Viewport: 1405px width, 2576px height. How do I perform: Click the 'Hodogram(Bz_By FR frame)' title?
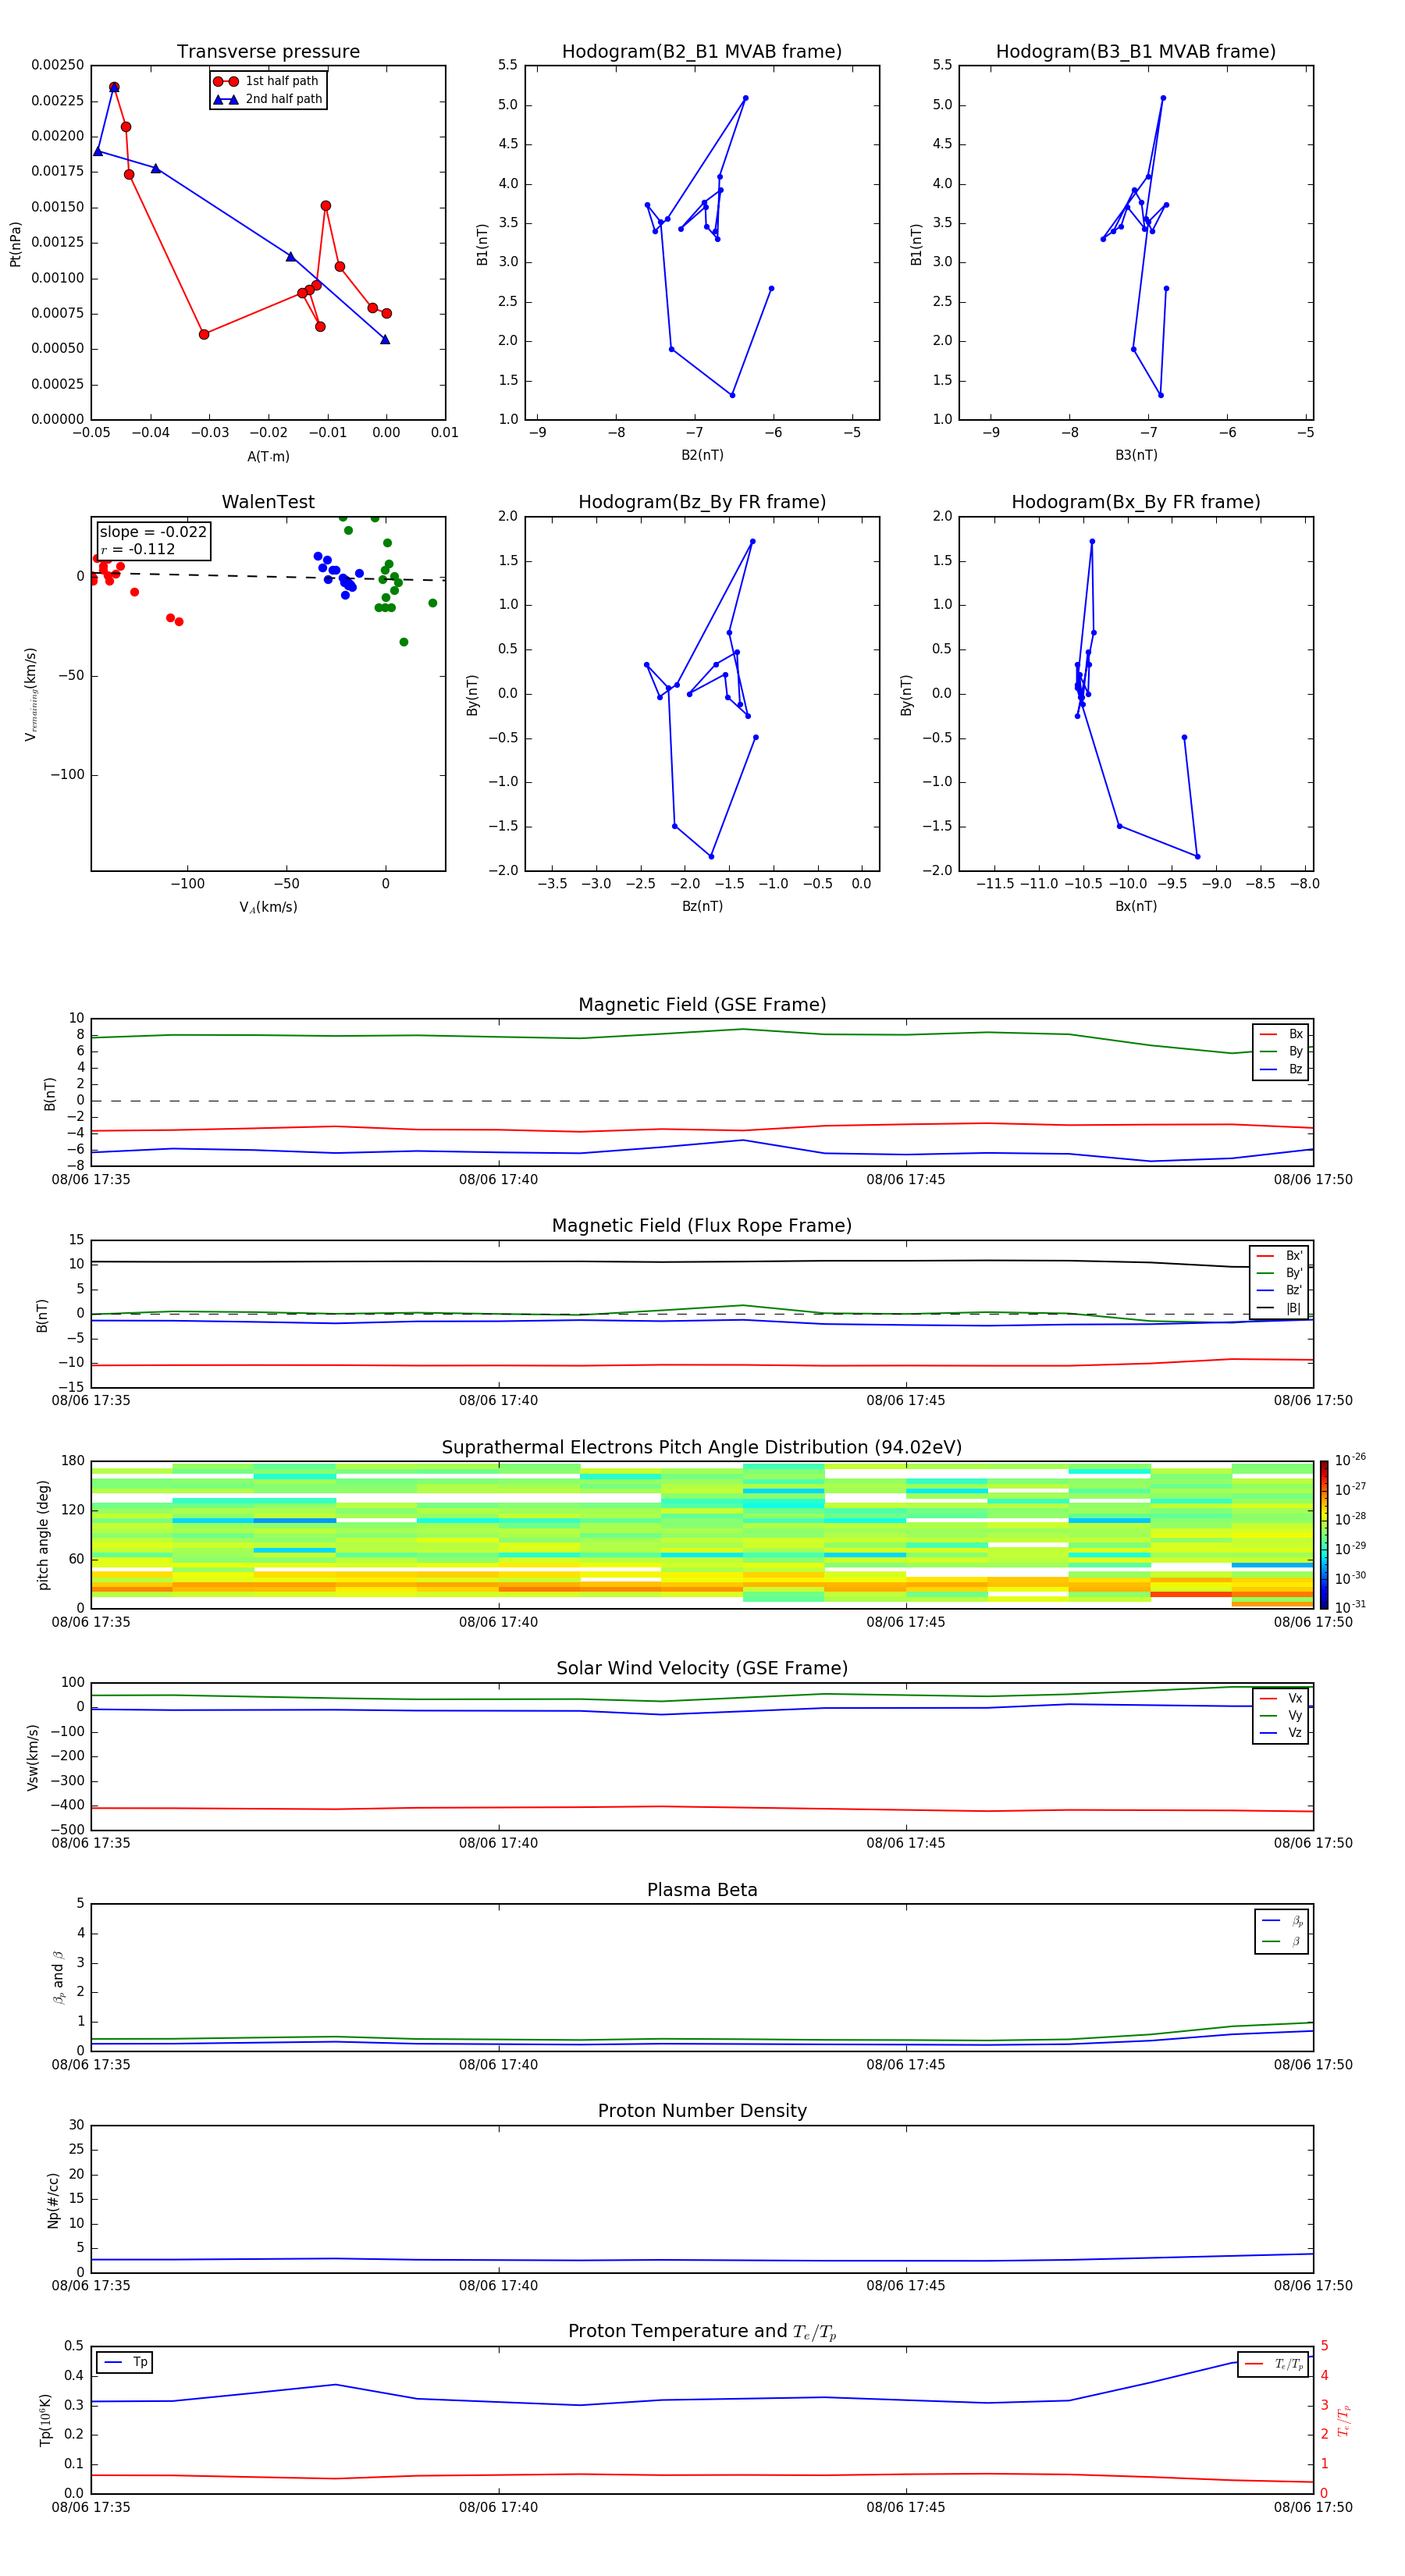tap(702, 502)
